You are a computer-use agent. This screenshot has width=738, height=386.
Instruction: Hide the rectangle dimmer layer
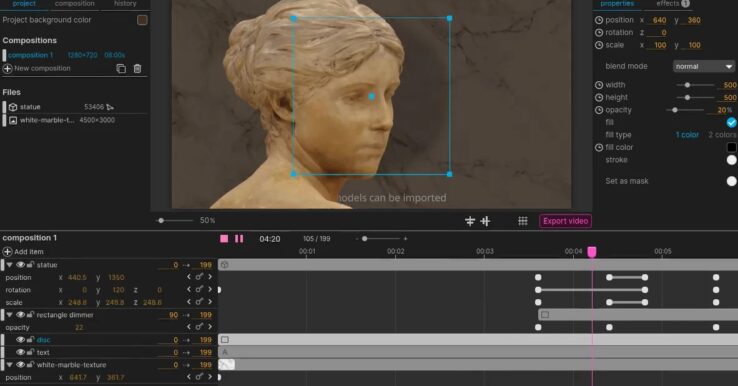(x=20, y=315)
